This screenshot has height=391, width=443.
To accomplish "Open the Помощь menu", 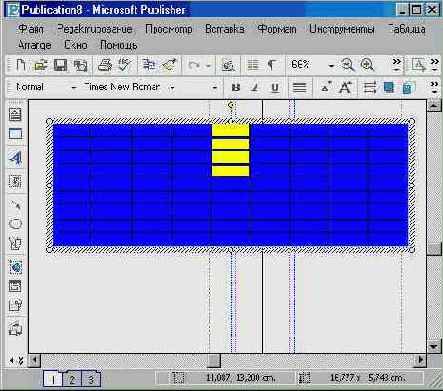I will pyautogui.click(x=119, y=45).
